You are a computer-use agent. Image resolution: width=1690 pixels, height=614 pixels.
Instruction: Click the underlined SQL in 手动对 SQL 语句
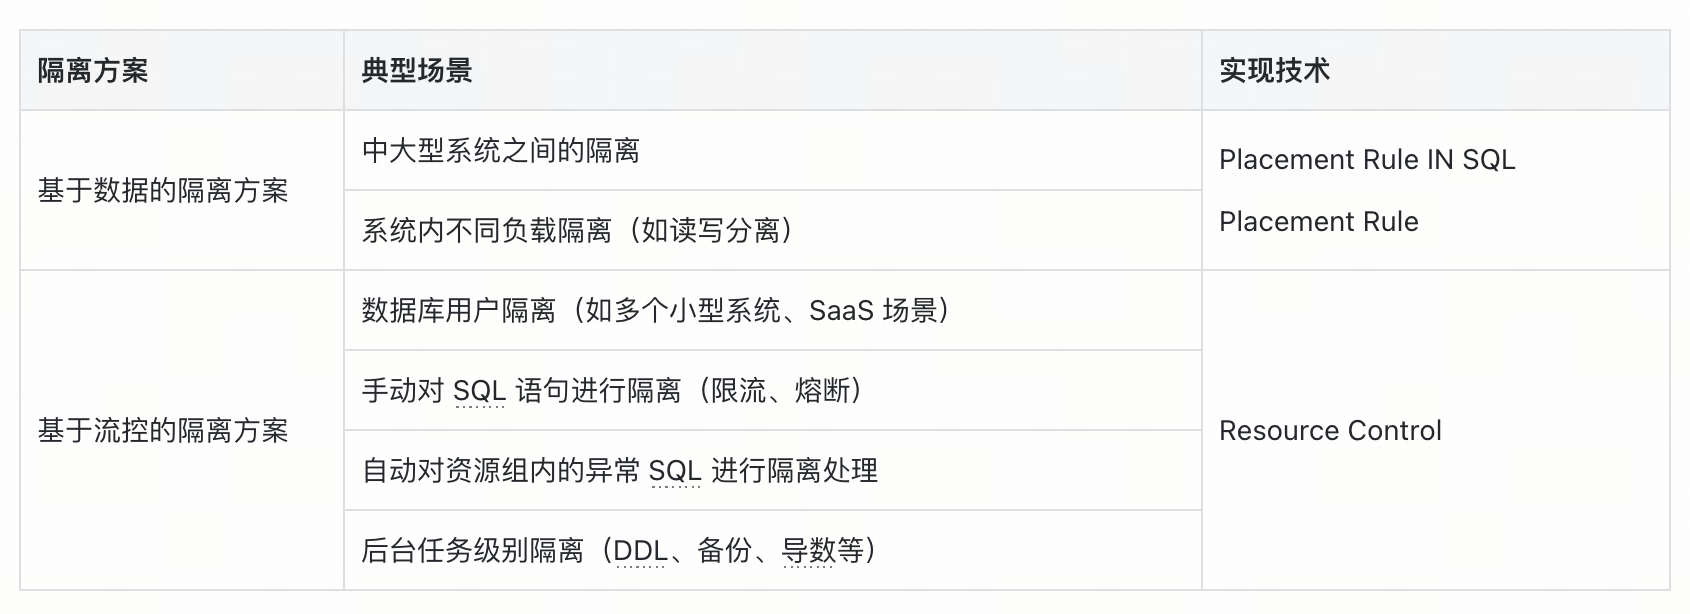[x=479, y=391]
